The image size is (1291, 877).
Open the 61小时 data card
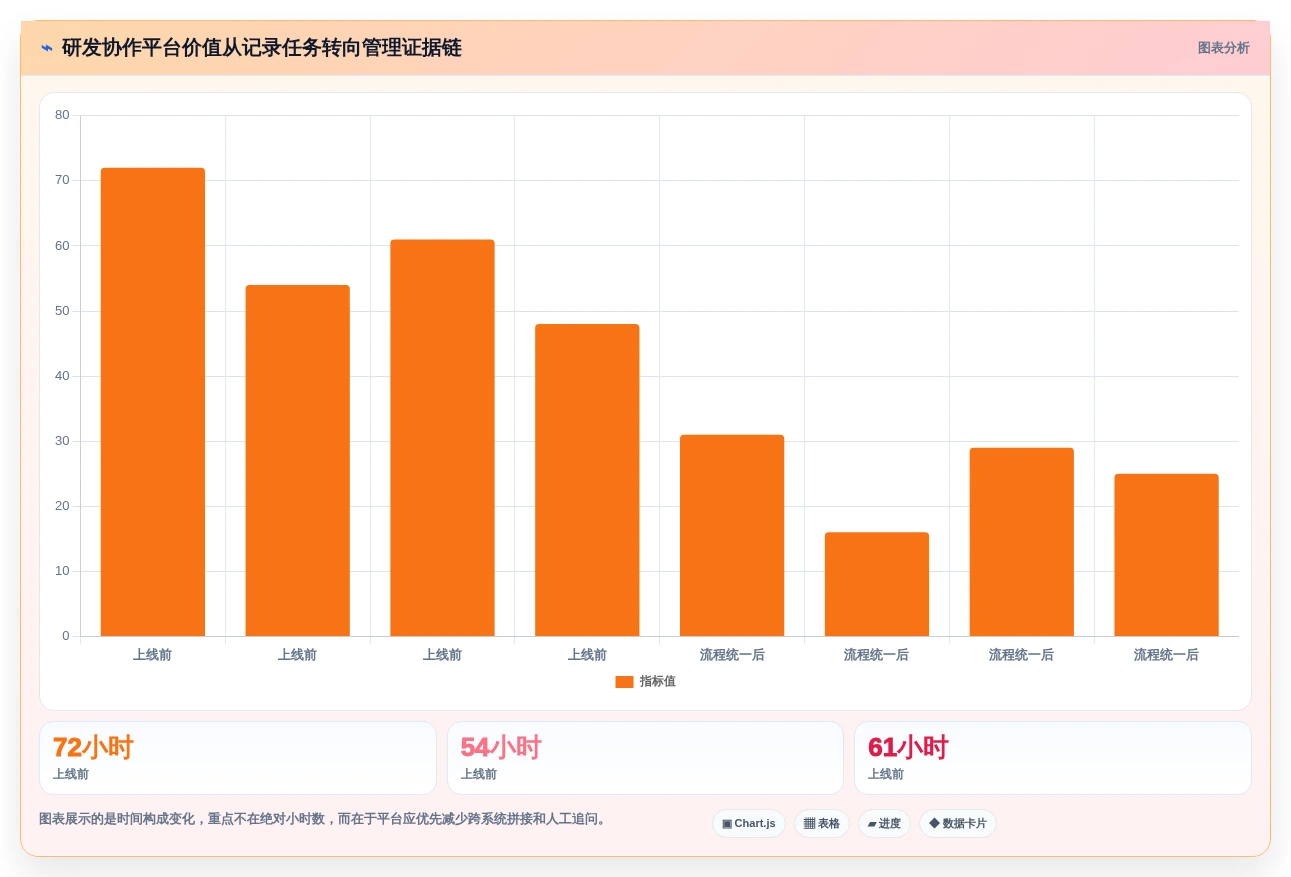point(1052,758)
